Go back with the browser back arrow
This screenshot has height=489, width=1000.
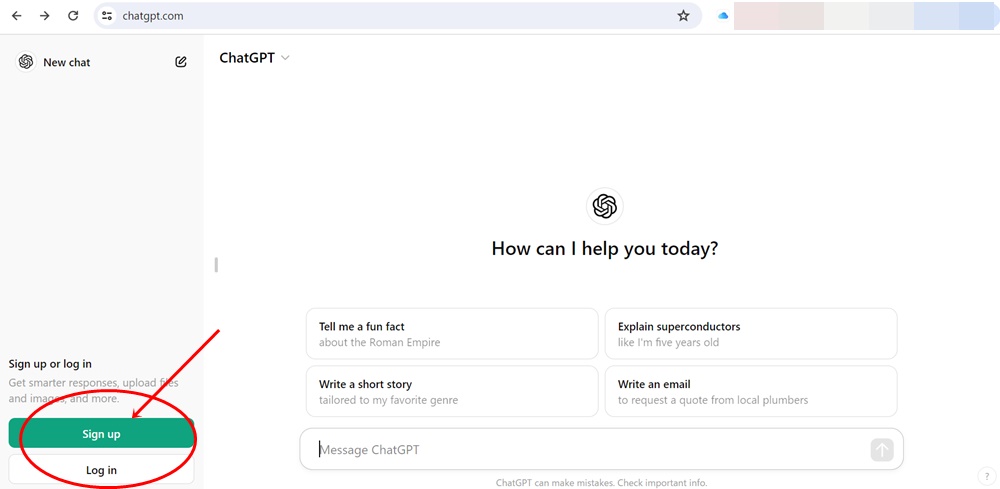[x=17, y=16]
